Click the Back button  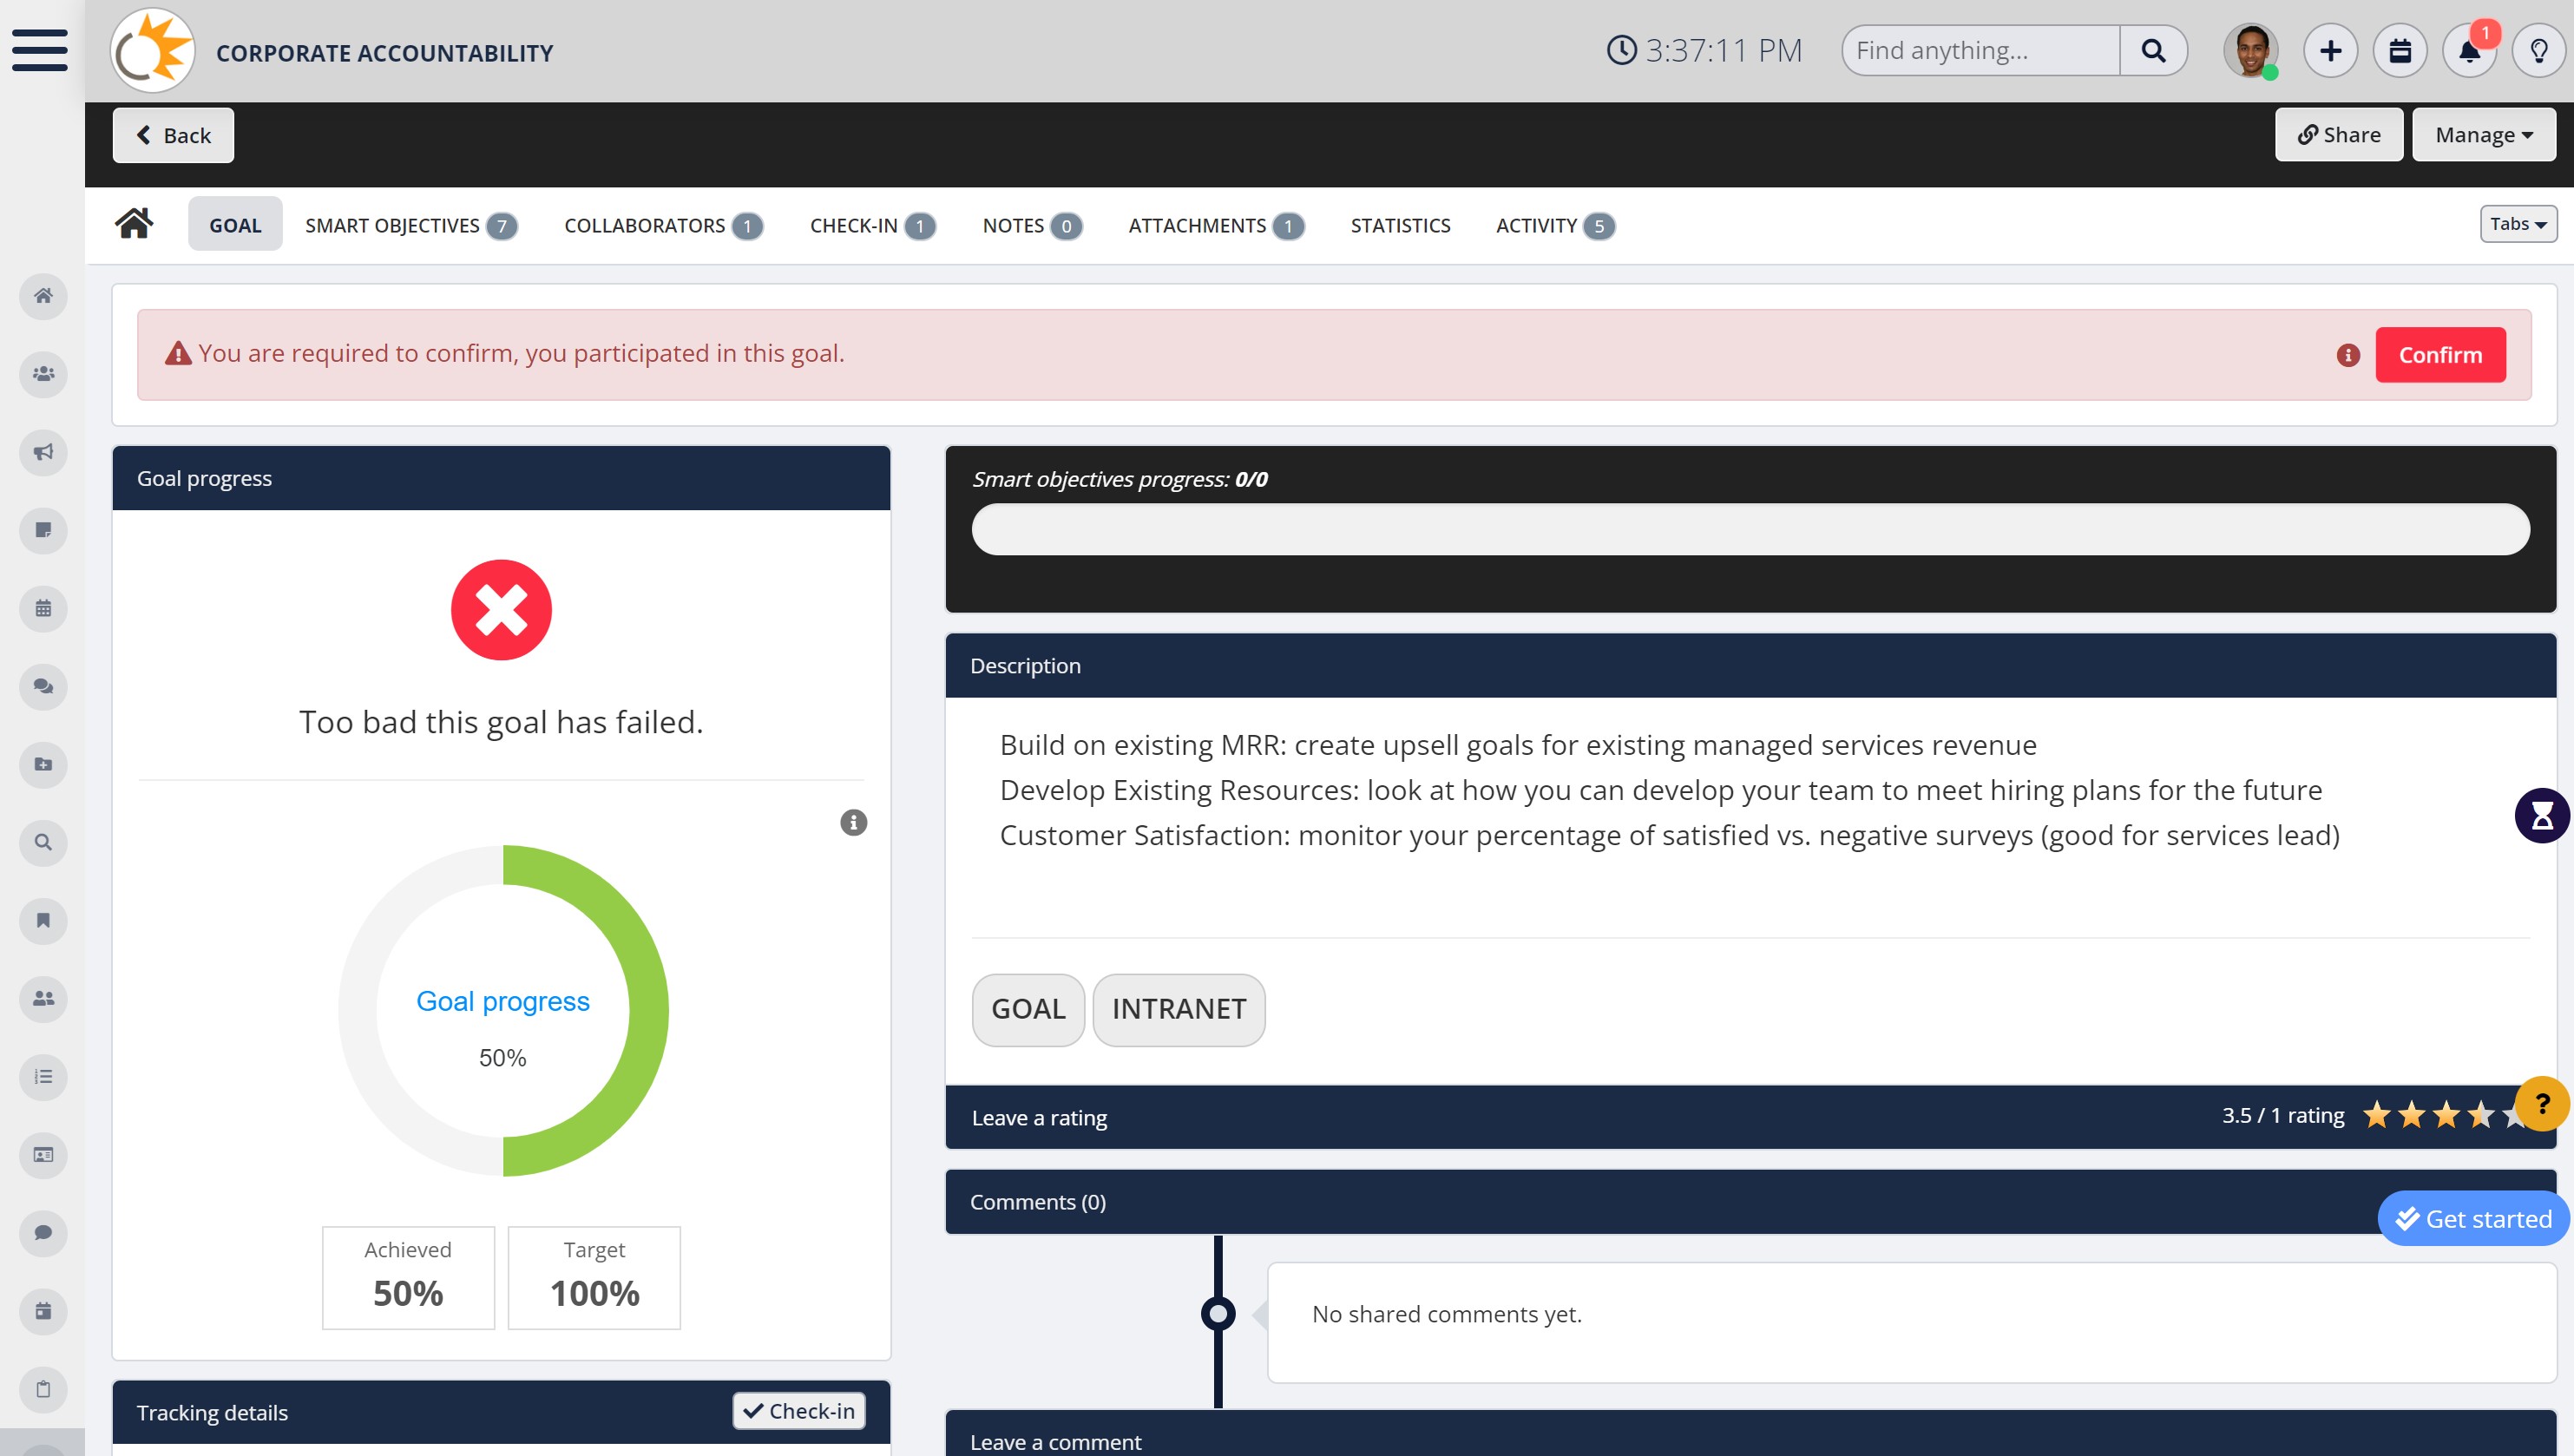point(173,135)
